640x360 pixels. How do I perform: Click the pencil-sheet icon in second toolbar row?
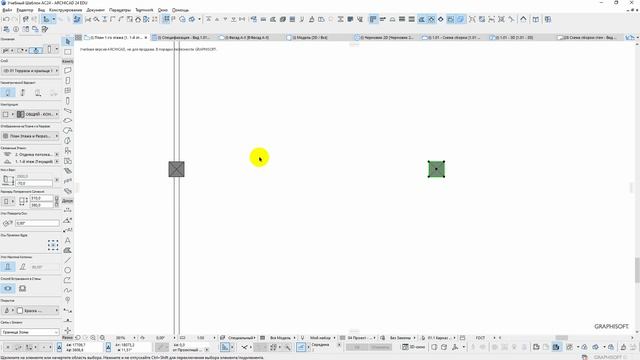click(x=45, y=29)
